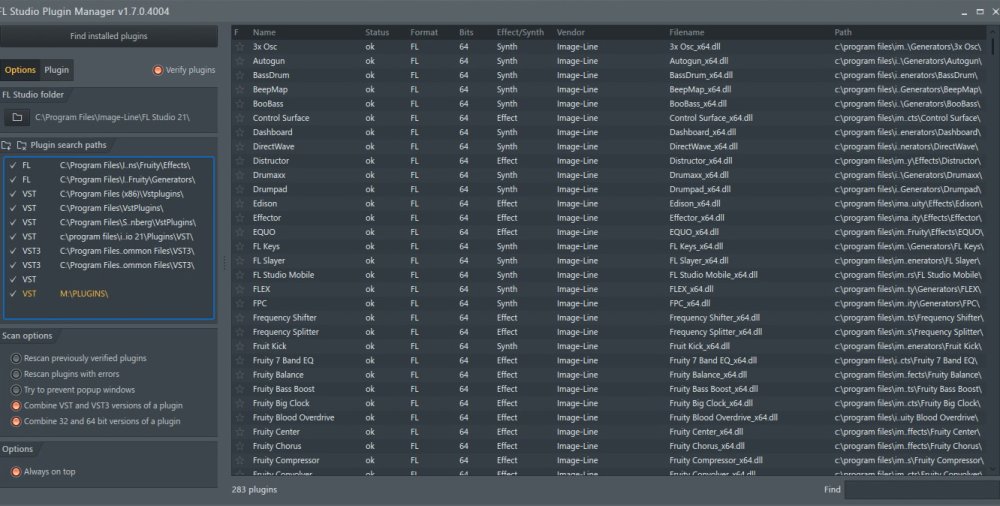Favorite the Drumaxx synth
This screenshot has width=1000, height=506.
pos(240,175)
